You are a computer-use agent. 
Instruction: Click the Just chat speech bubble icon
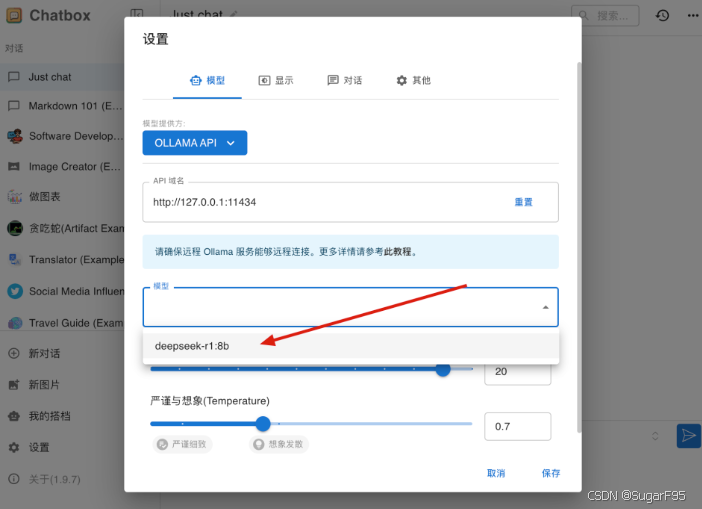tap(14, 77)
